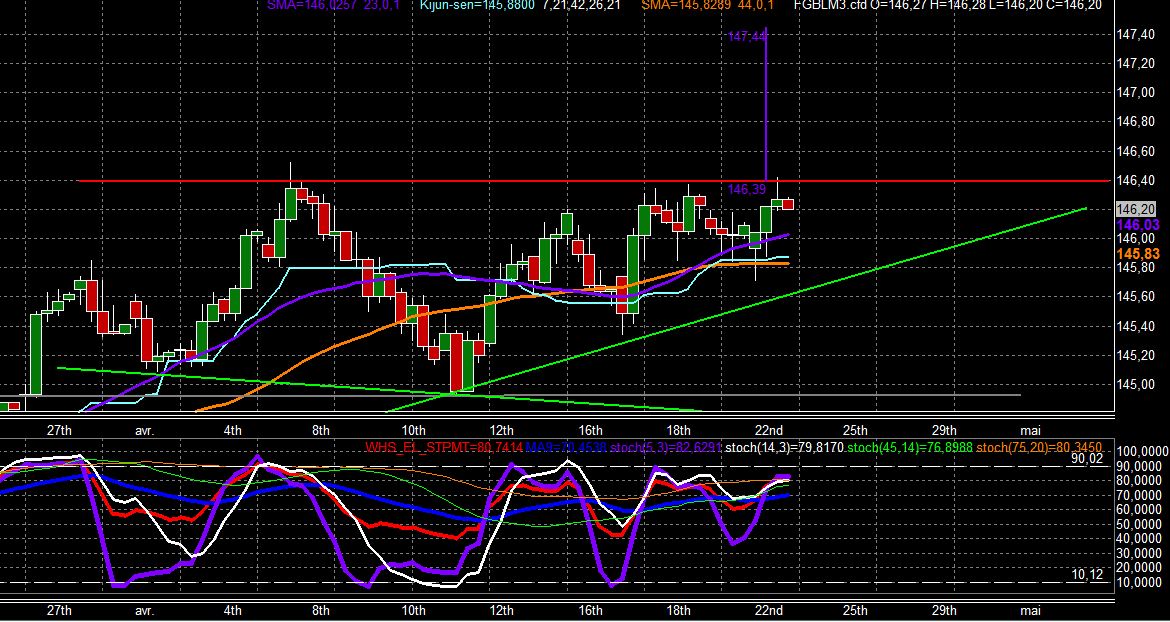1170x622 pixels.
Task: Click the 145,80 price axis label
Action: click(x=1138, y=268)
